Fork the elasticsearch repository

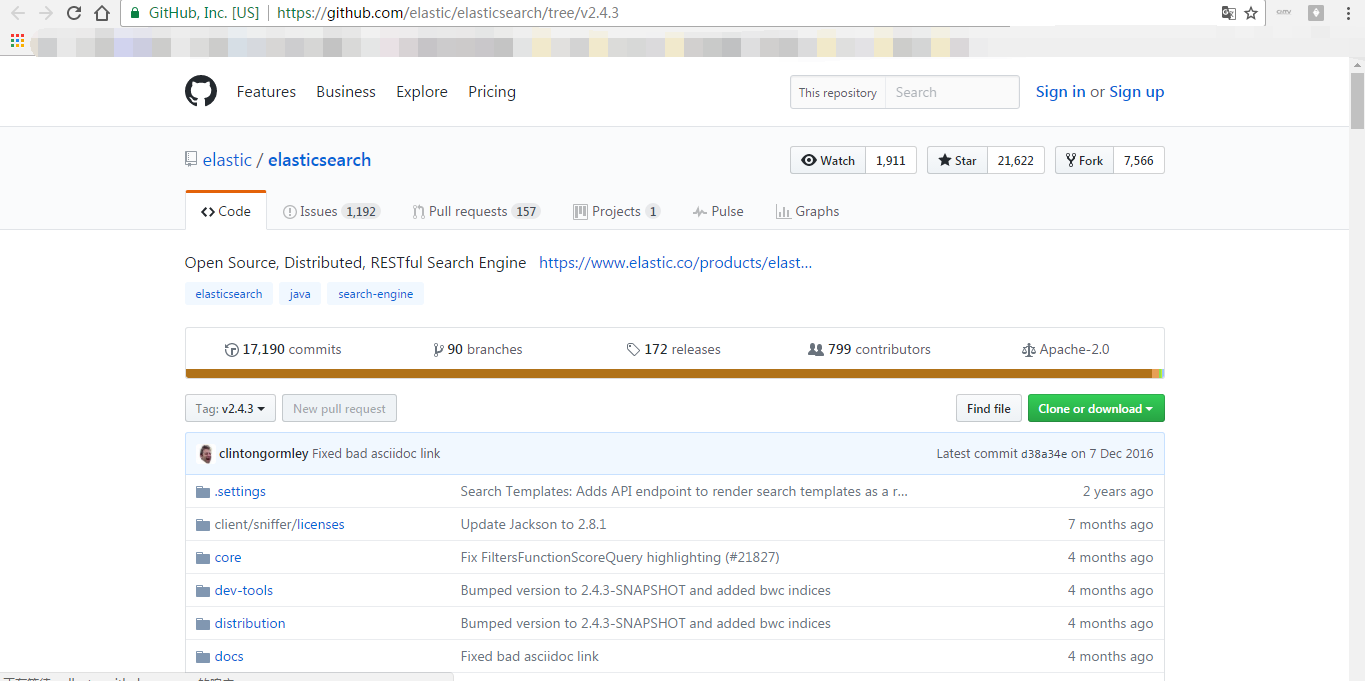pyautogui.click(x=1084, y=161)
